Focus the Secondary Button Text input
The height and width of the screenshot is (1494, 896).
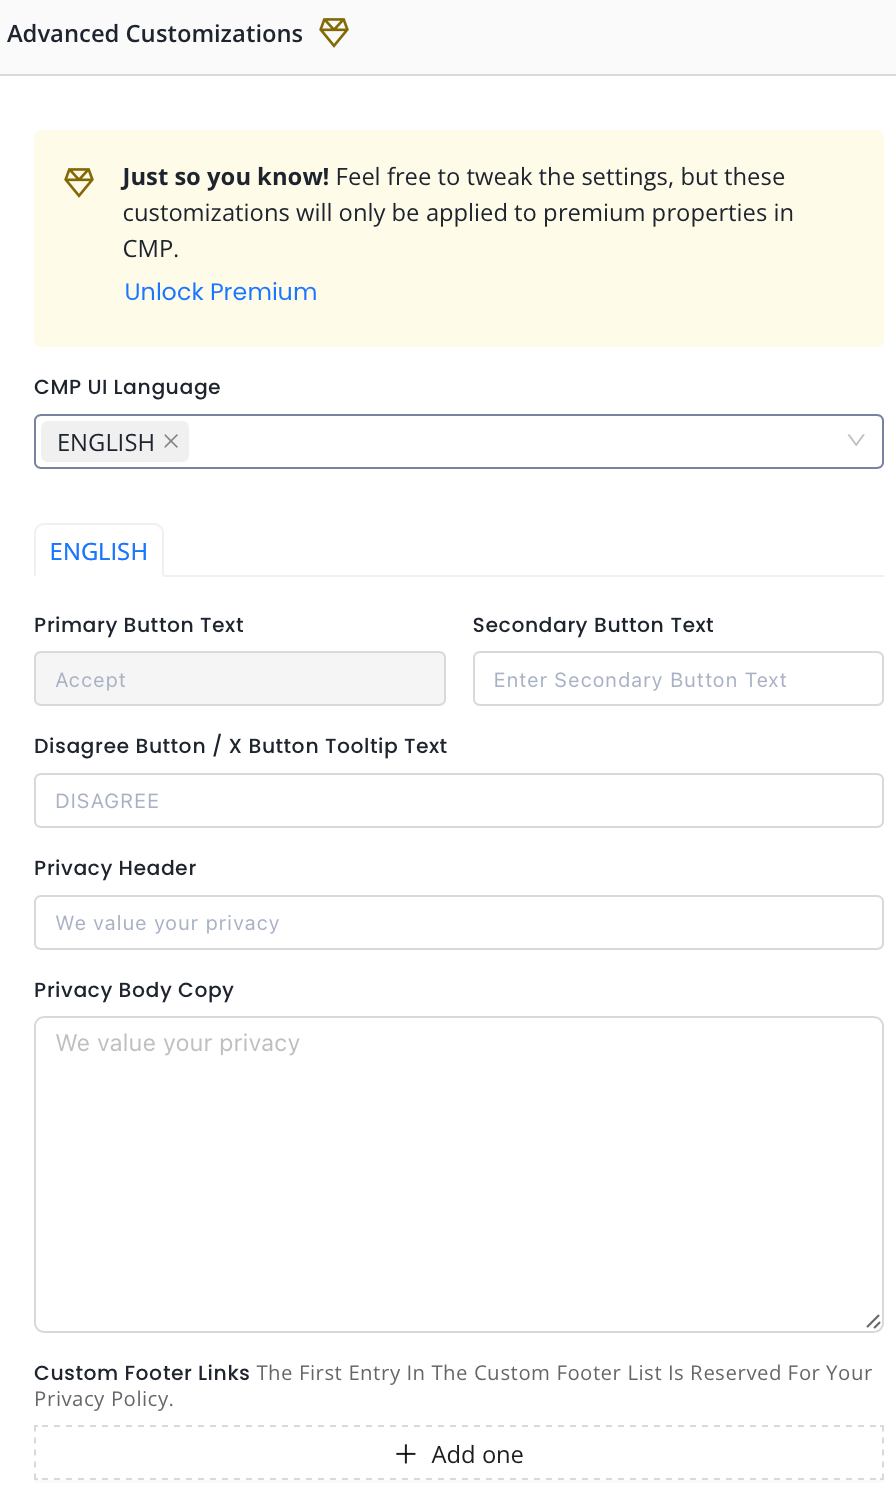click(x=678, y=680)
